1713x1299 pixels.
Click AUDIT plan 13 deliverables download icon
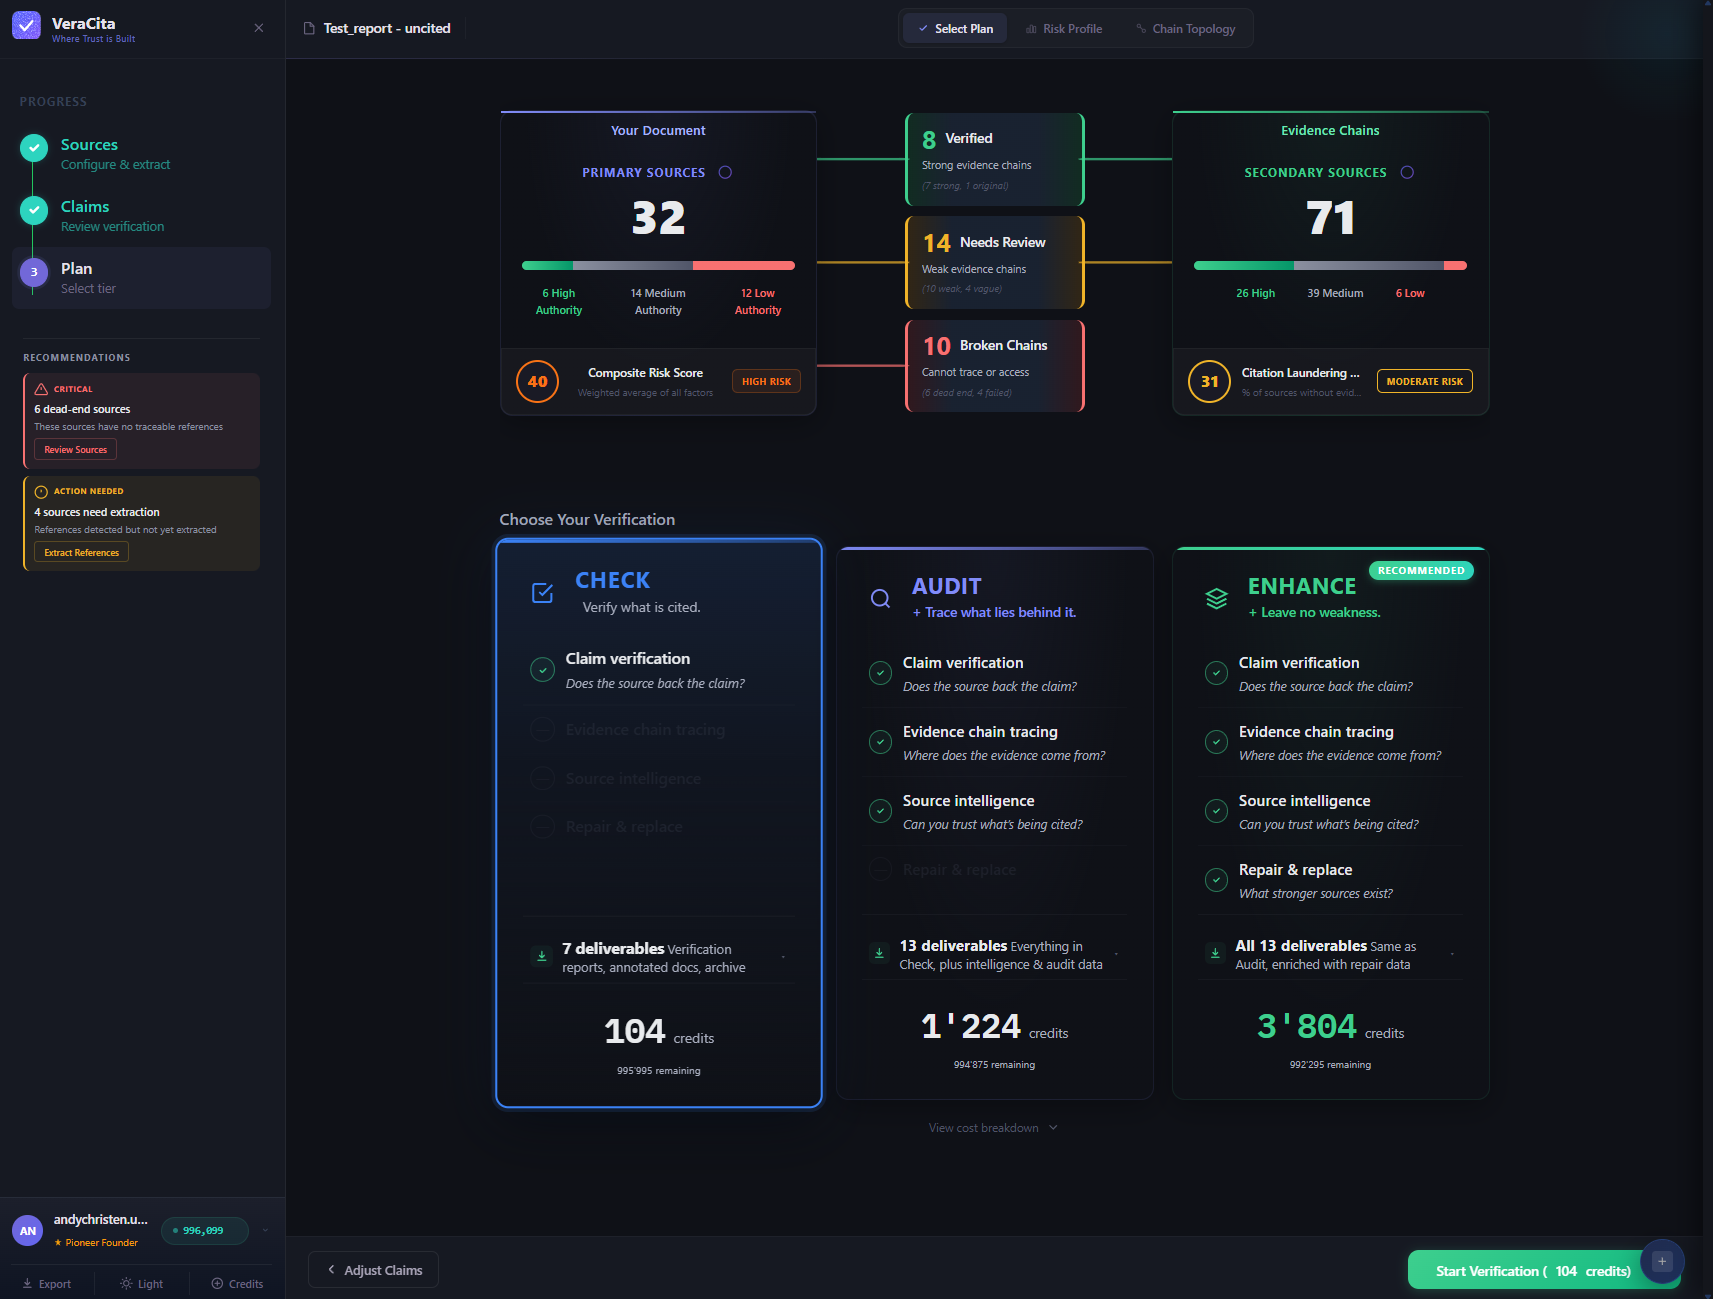click(879, 953)
